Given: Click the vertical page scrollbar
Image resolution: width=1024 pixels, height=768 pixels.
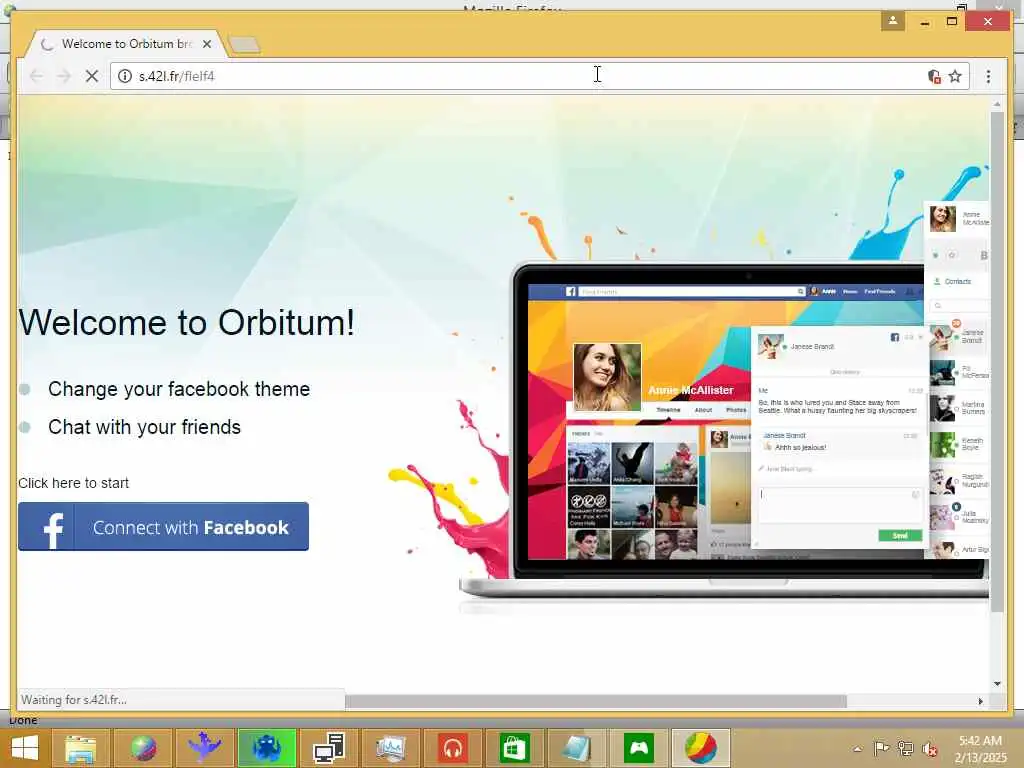Looking at the screenshot, I should [x=997, y=362].
